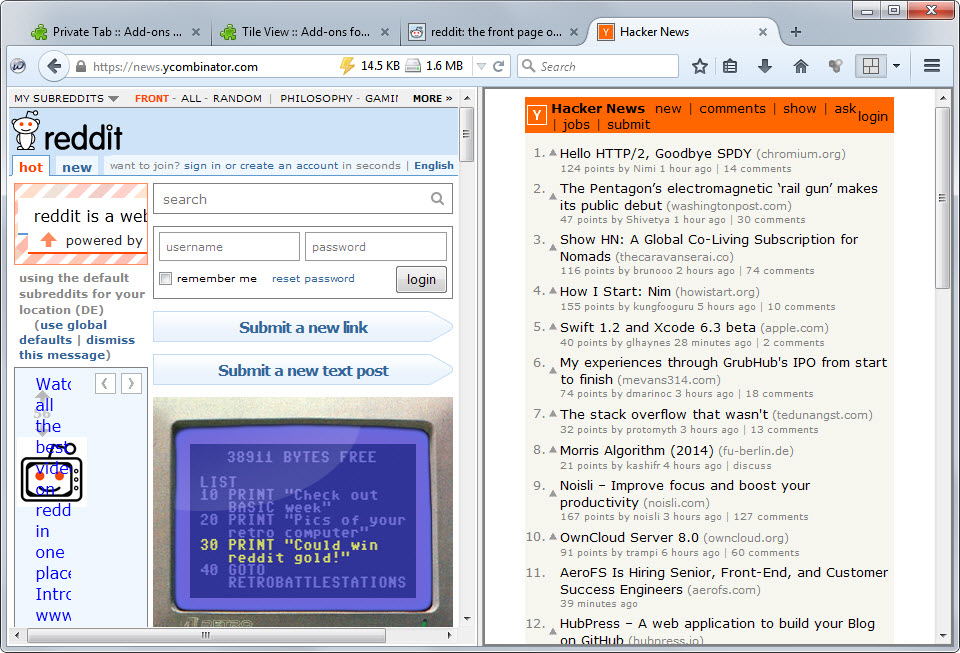Upvote 'Morris Algorithm (2014)' story
This screenshot has width=960, height=653.
click(552, 450)
